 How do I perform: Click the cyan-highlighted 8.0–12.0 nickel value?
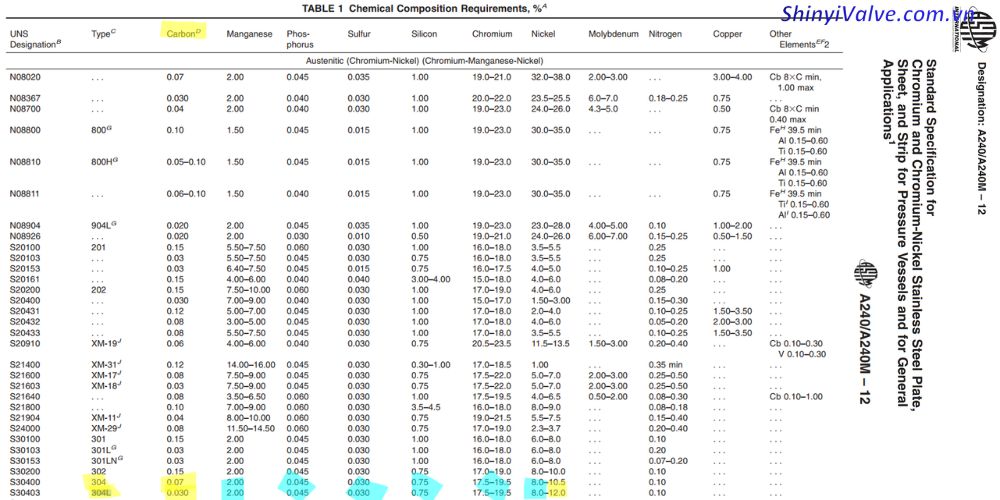(x=551, y=492)
